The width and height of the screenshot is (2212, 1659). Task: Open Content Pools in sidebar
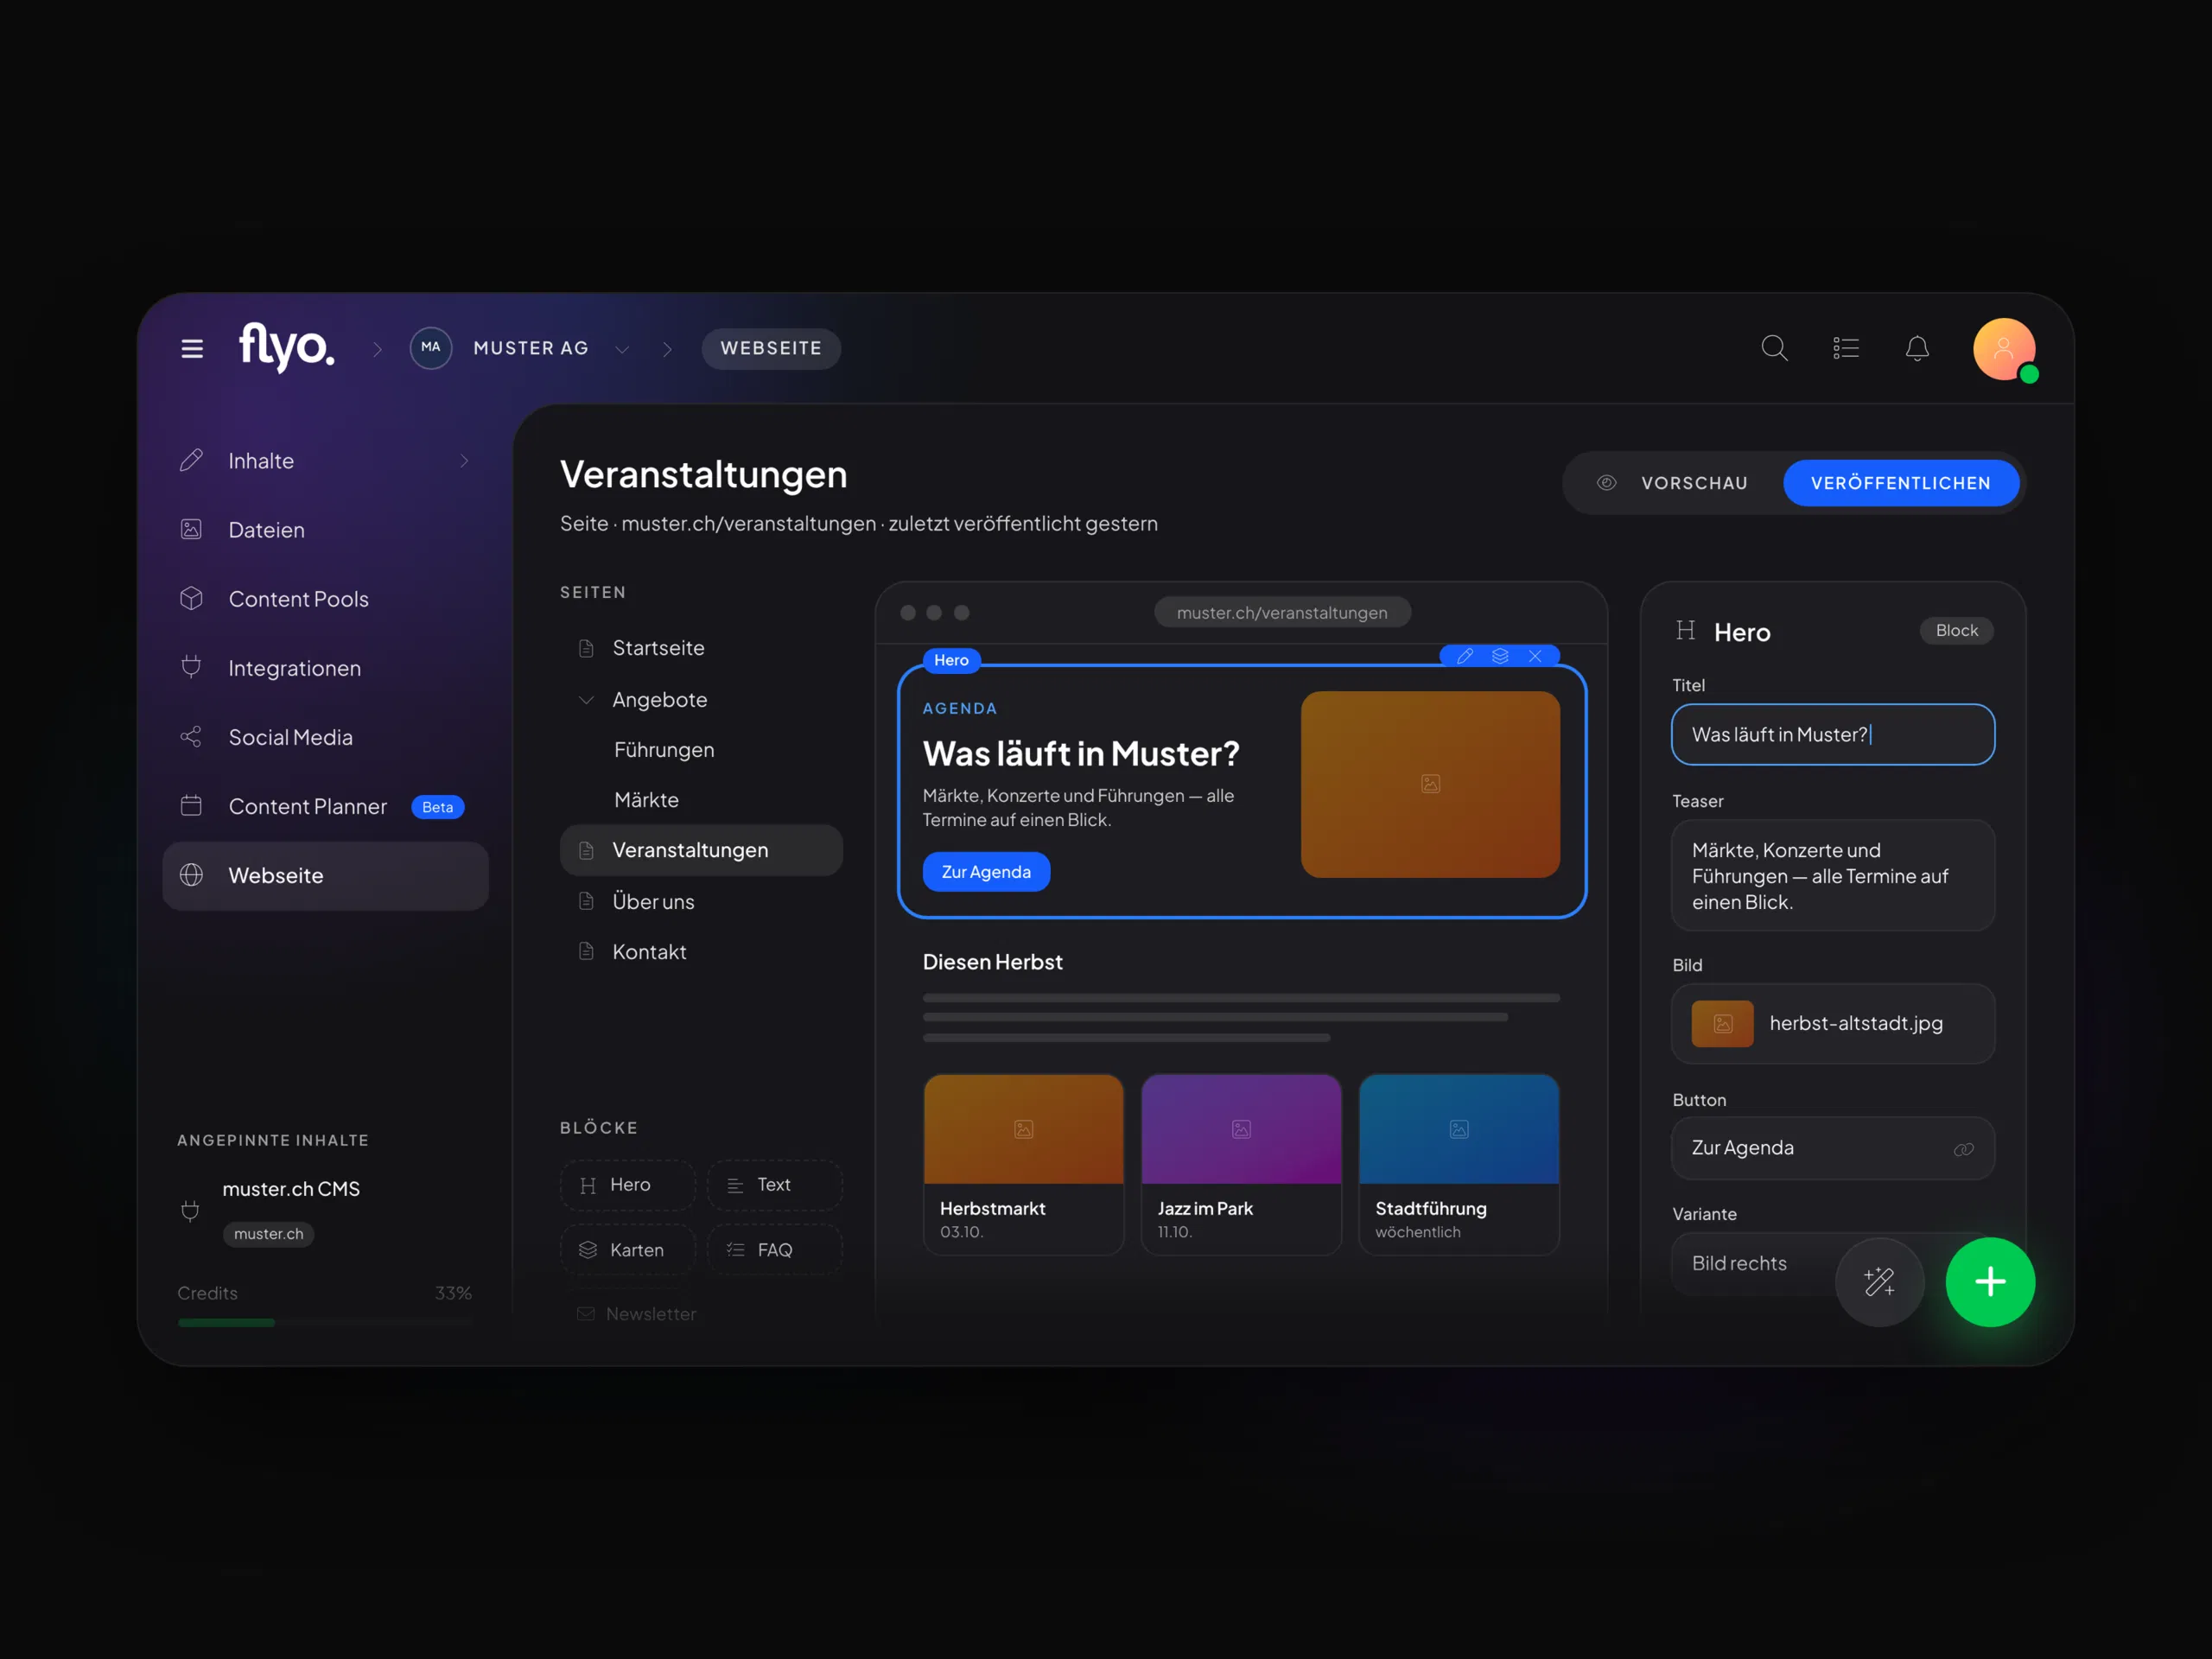325,599
